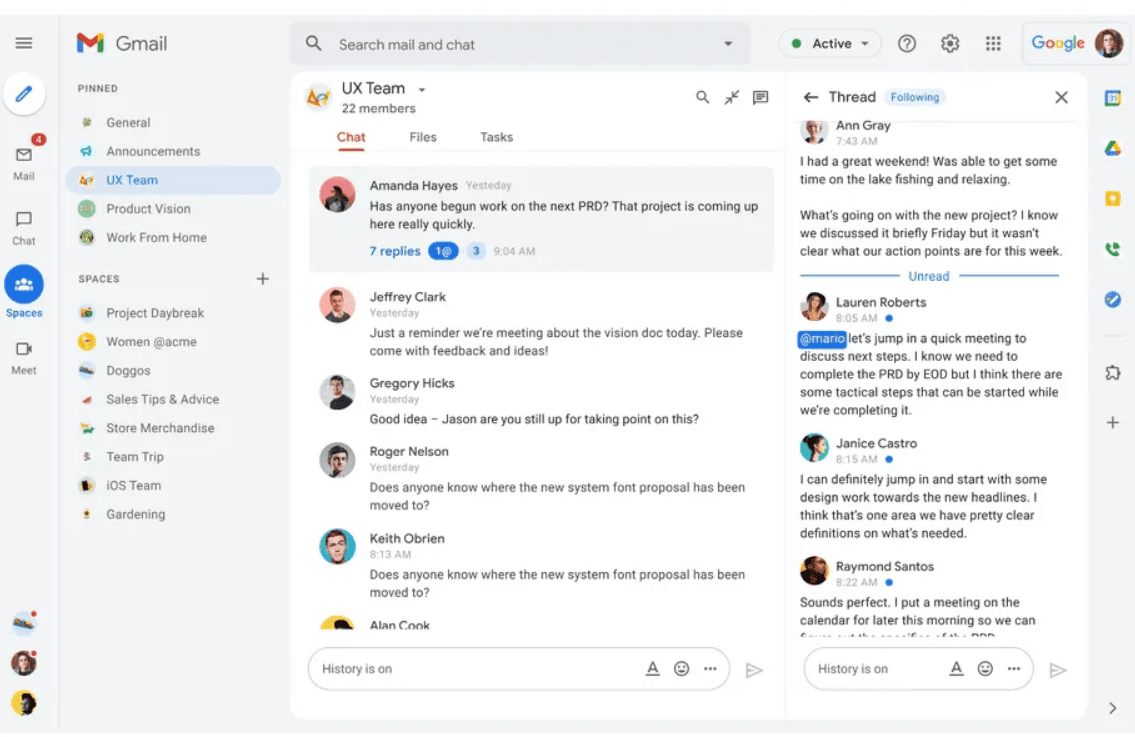
Task: Collapse the space view arrows icon
Action: coord(732,97)
